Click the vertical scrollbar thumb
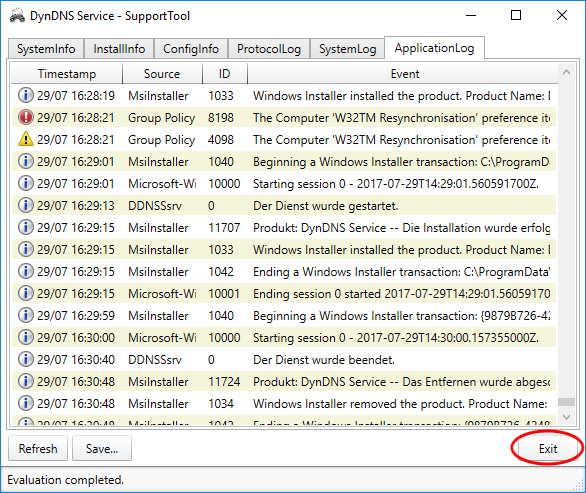 click(566, 402)
